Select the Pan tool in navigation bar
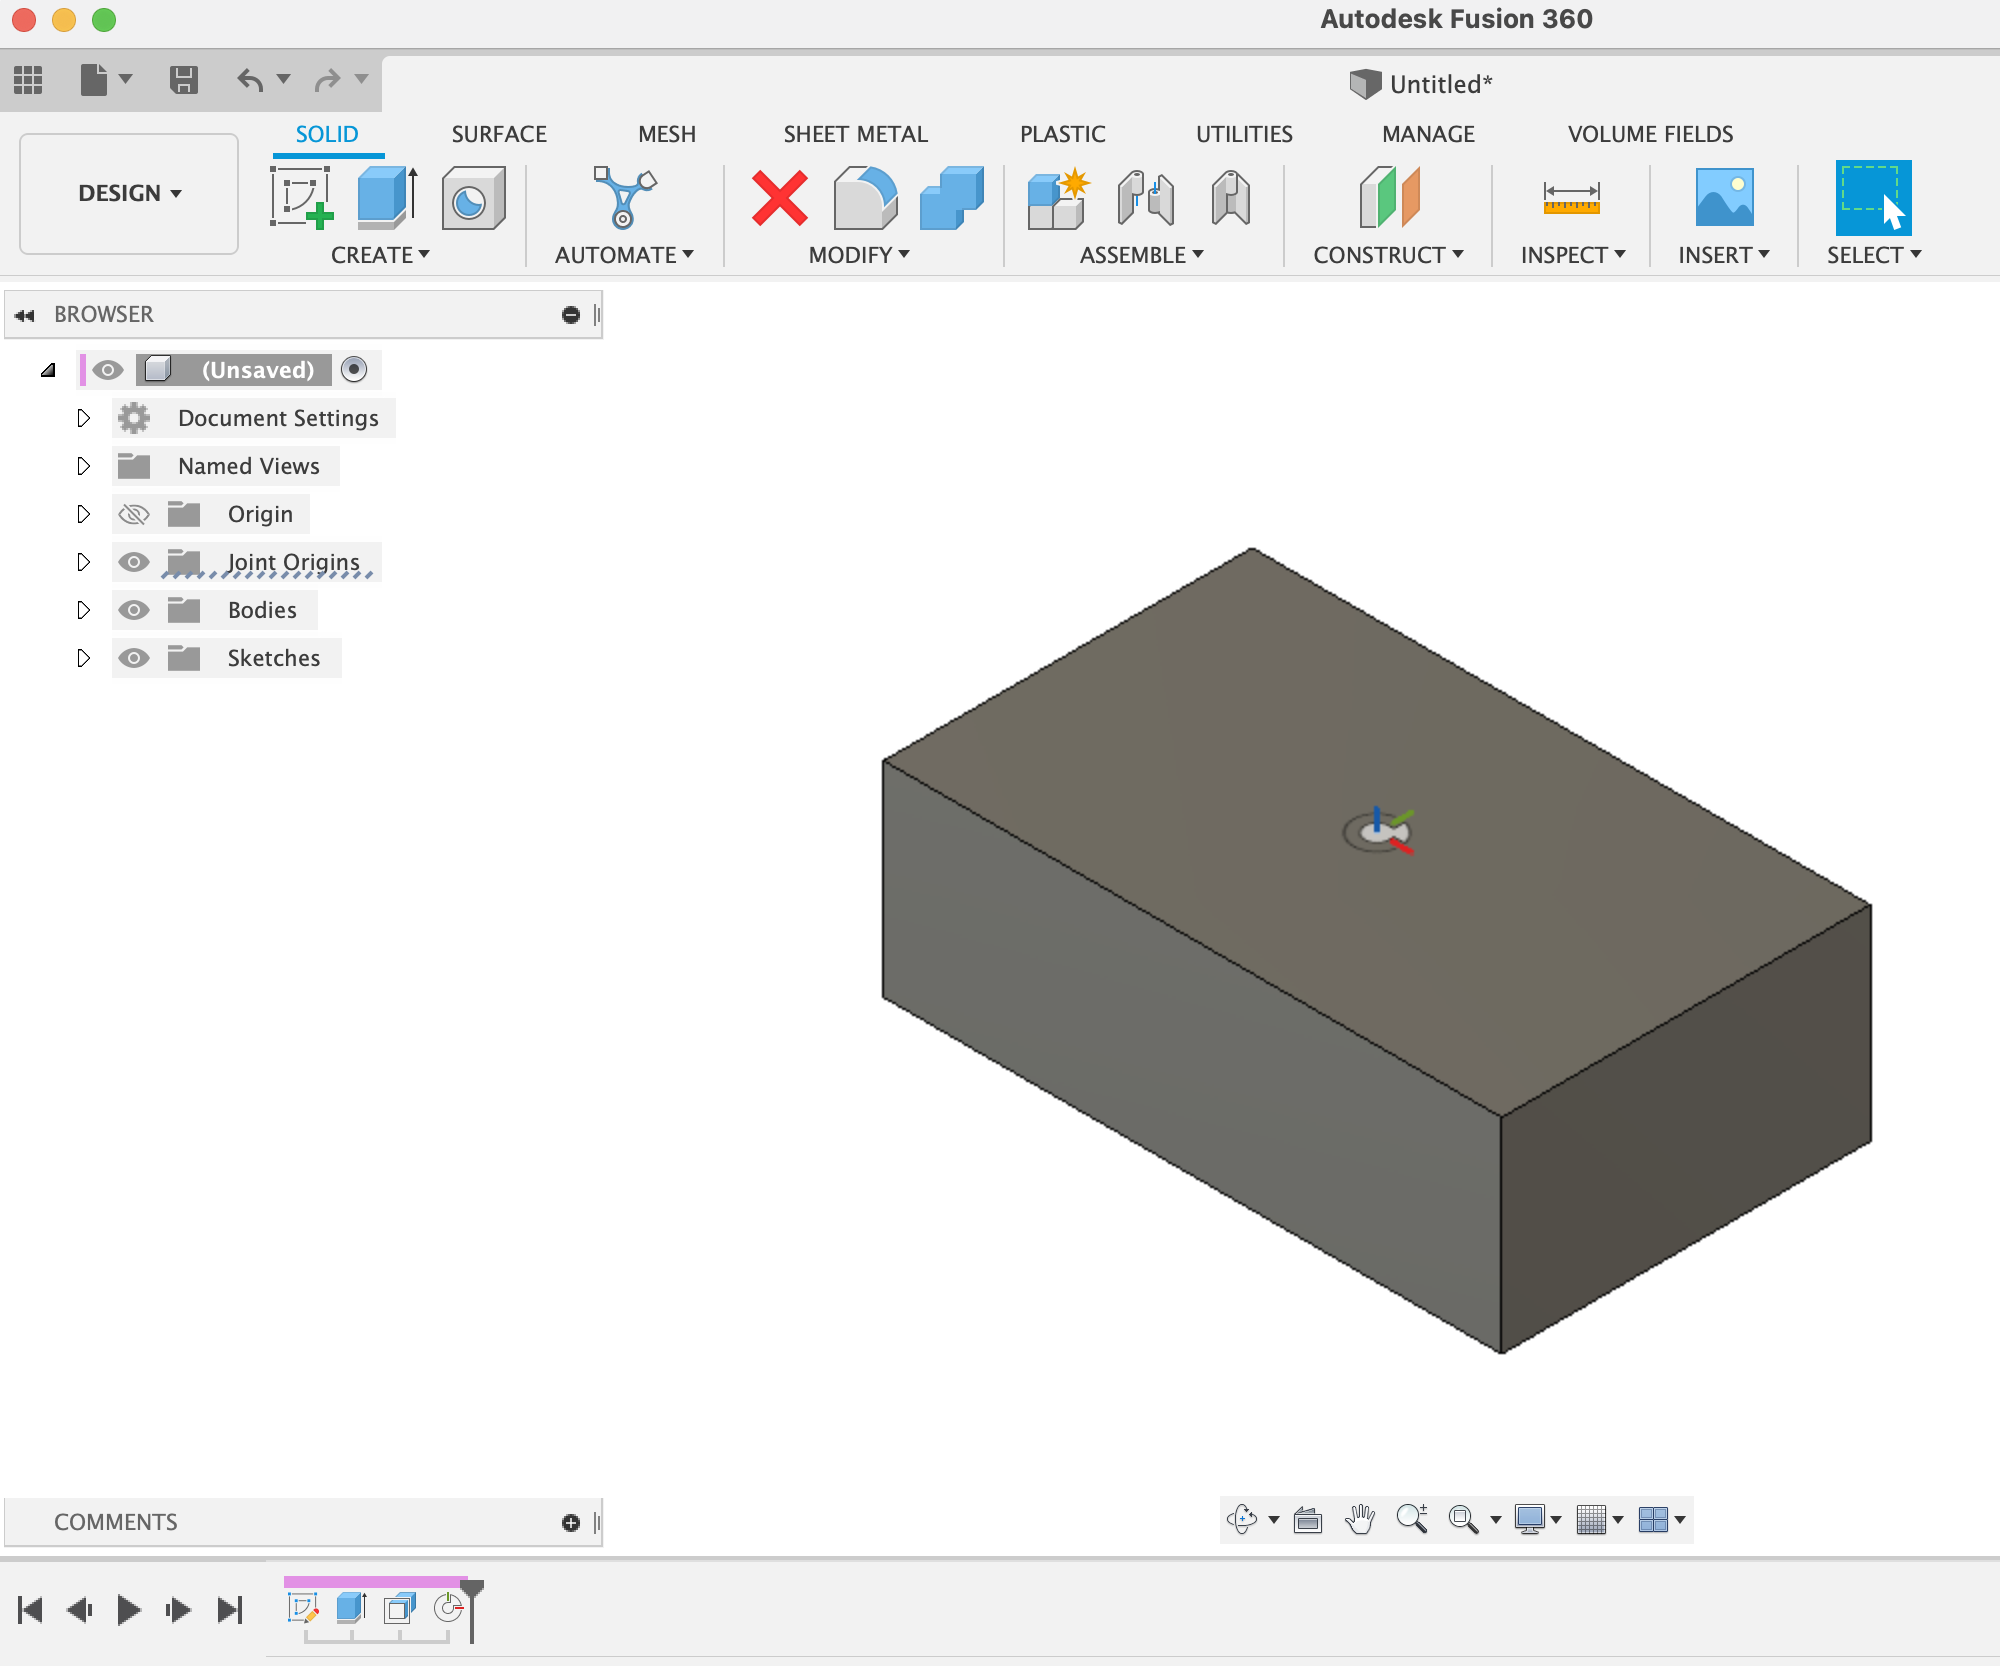Screen dimensions: 2000x1666 [1362, 1519]
